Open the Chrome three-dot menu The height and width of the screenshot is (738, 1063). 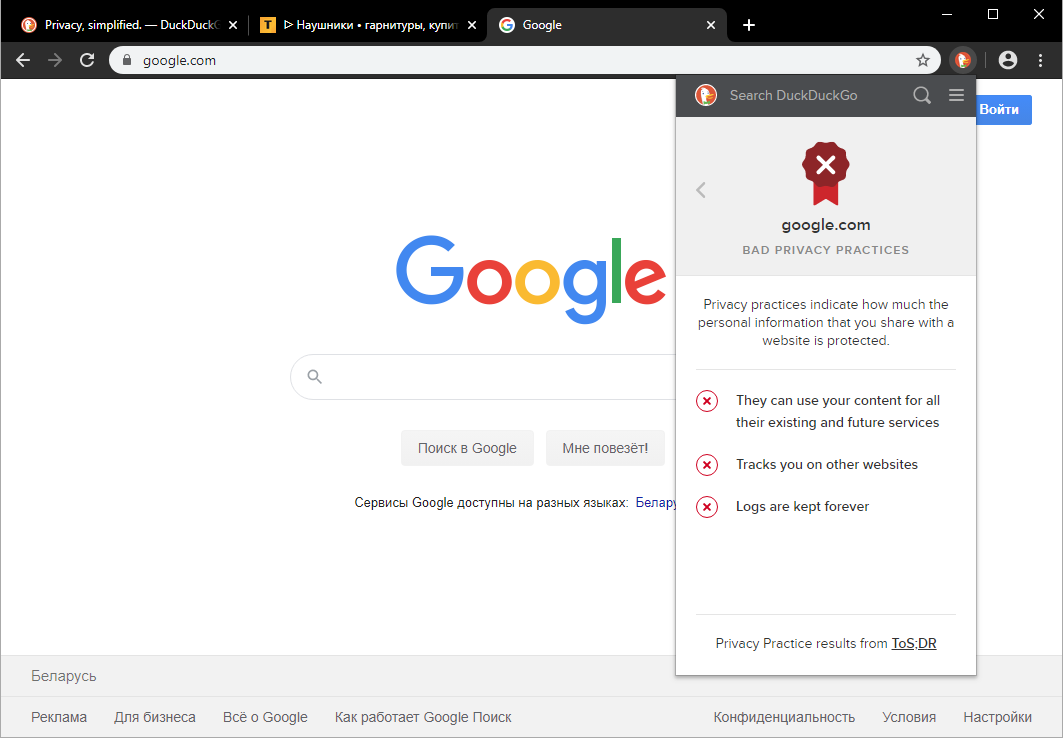pos(1041,60)
